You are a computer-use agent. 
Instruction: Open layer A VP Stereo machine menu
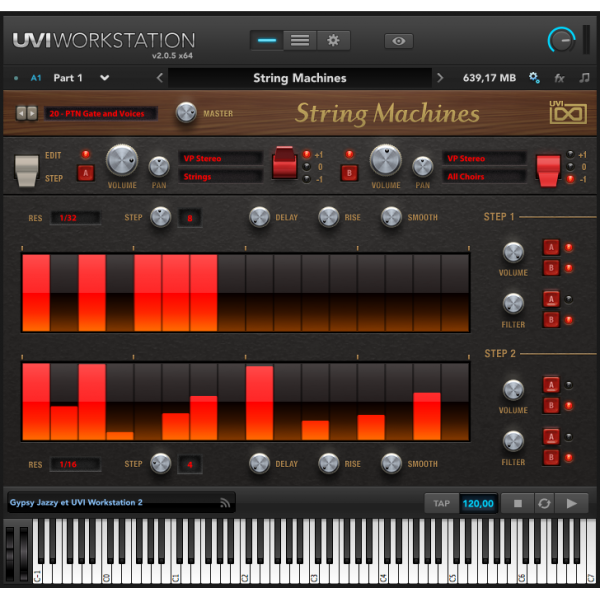pyautogui.click(x=220, y=158)
